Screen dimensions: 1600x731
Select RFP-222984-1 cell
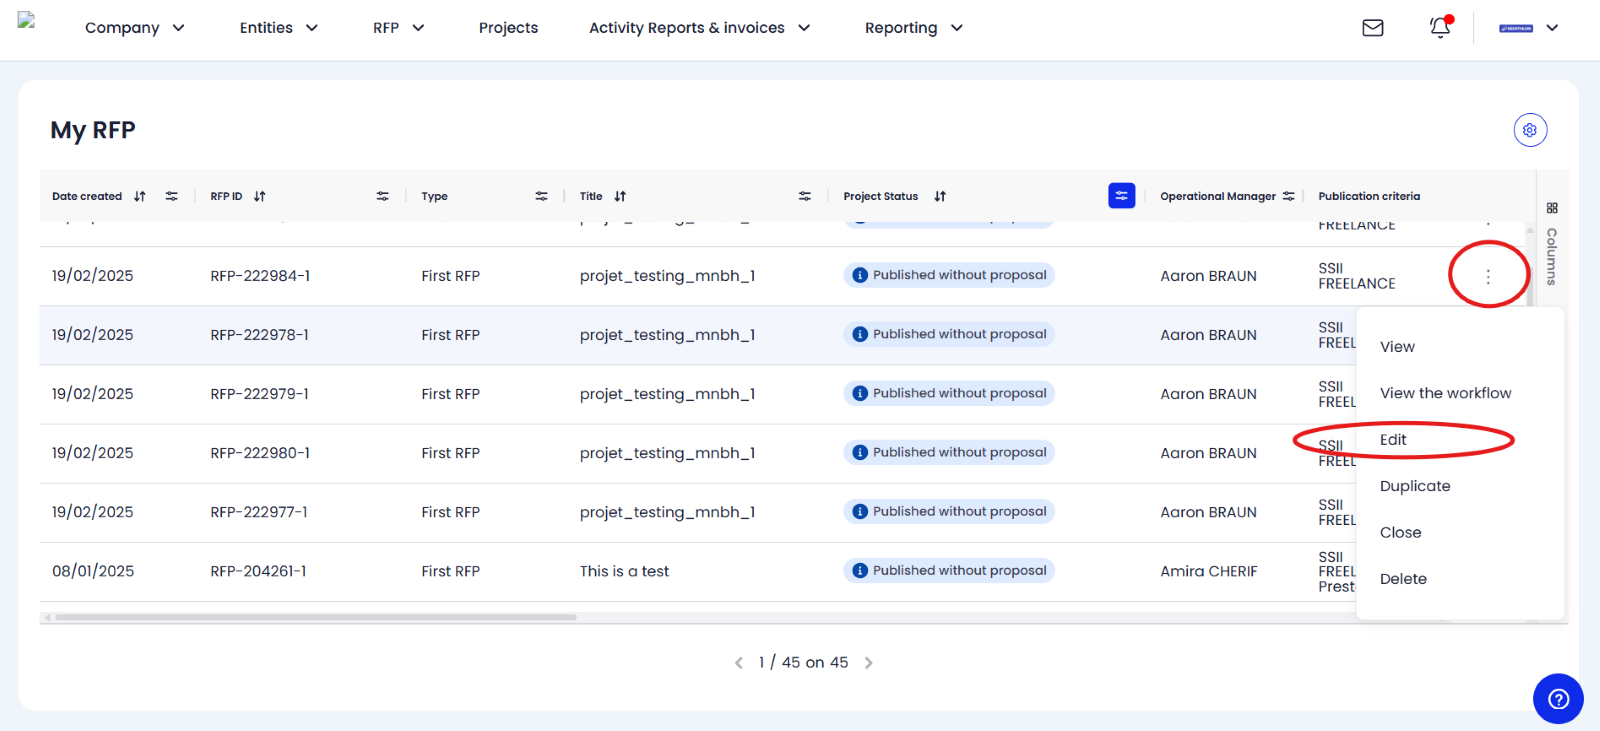tap(260, 276)
